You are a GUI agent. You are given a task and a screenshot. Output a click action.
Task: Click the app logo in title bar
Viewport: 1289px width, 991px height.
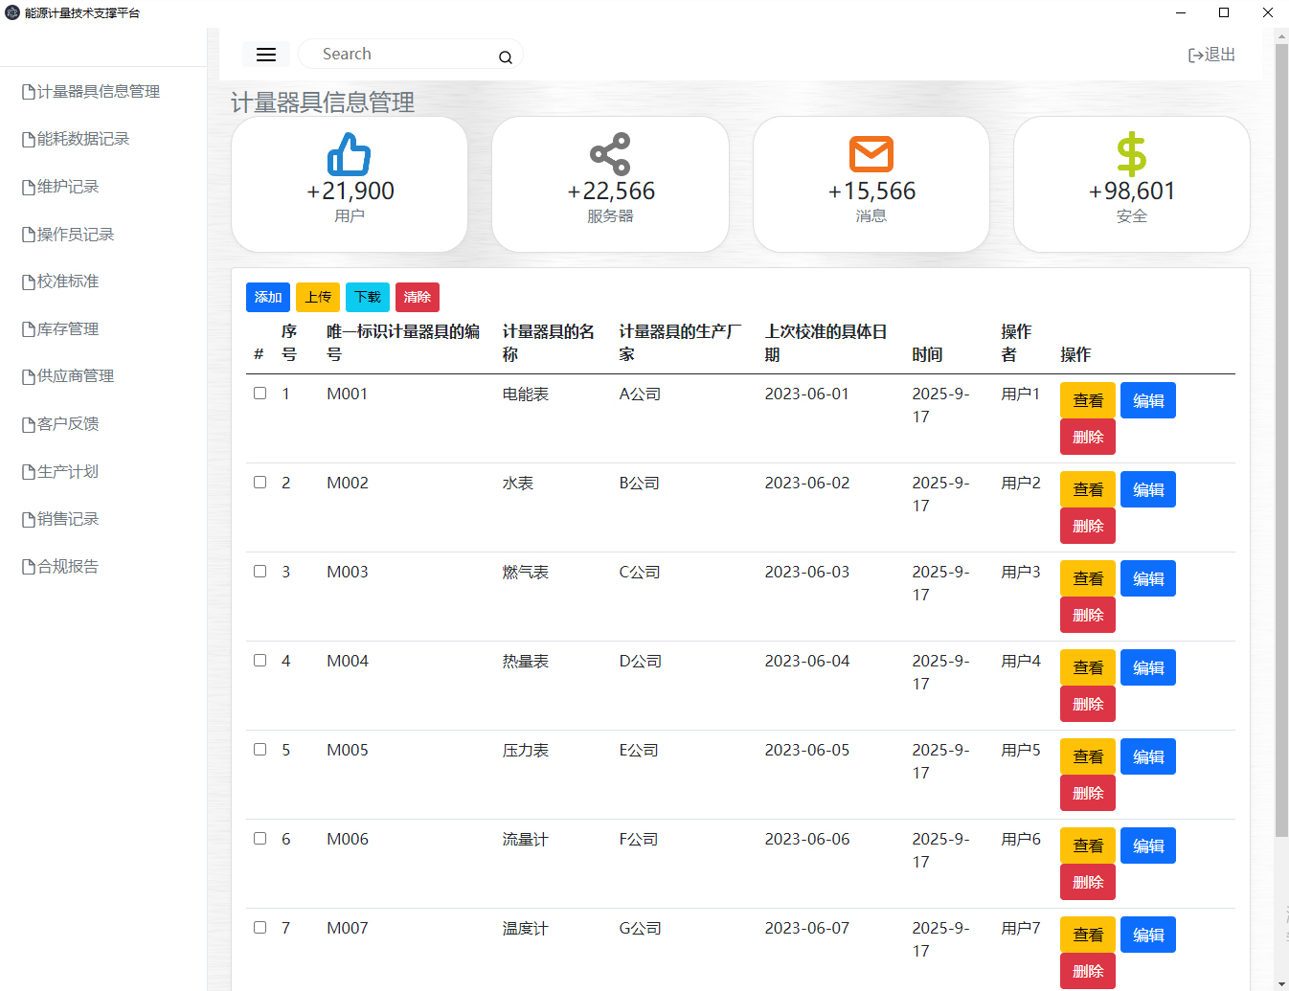pos(12,13)
